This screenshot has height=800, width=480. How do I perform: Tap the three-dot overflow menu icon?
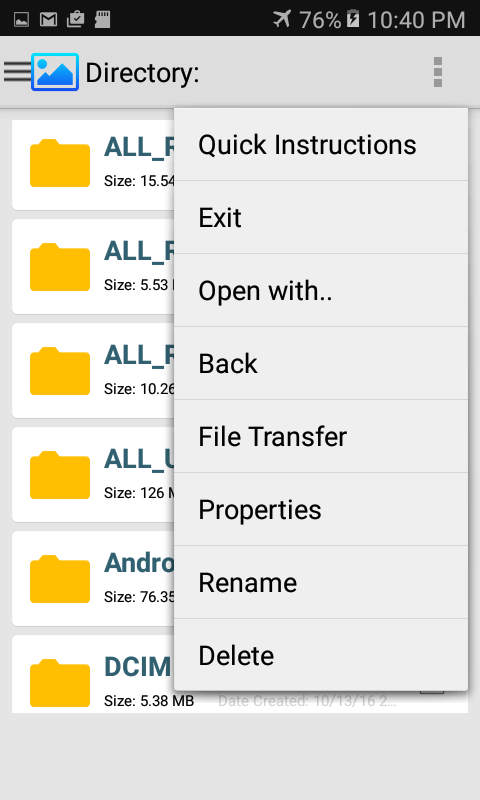point(438,72)
